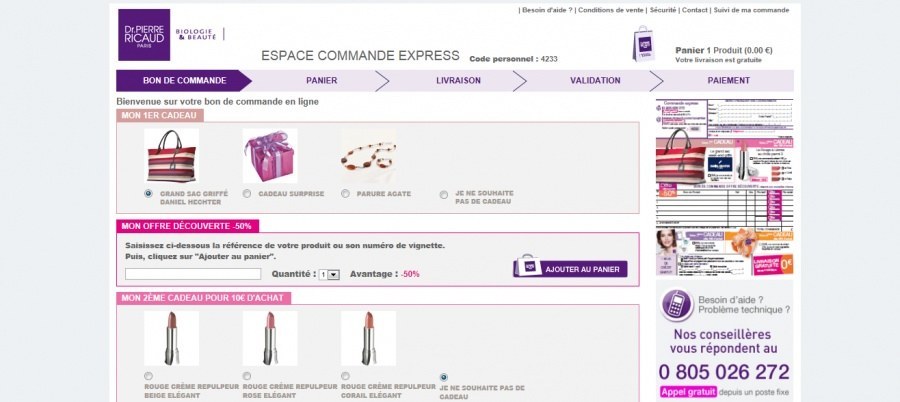Open the paper order form thumbnail
Screen dimensions: 900x402
click(x=724, y=187)
